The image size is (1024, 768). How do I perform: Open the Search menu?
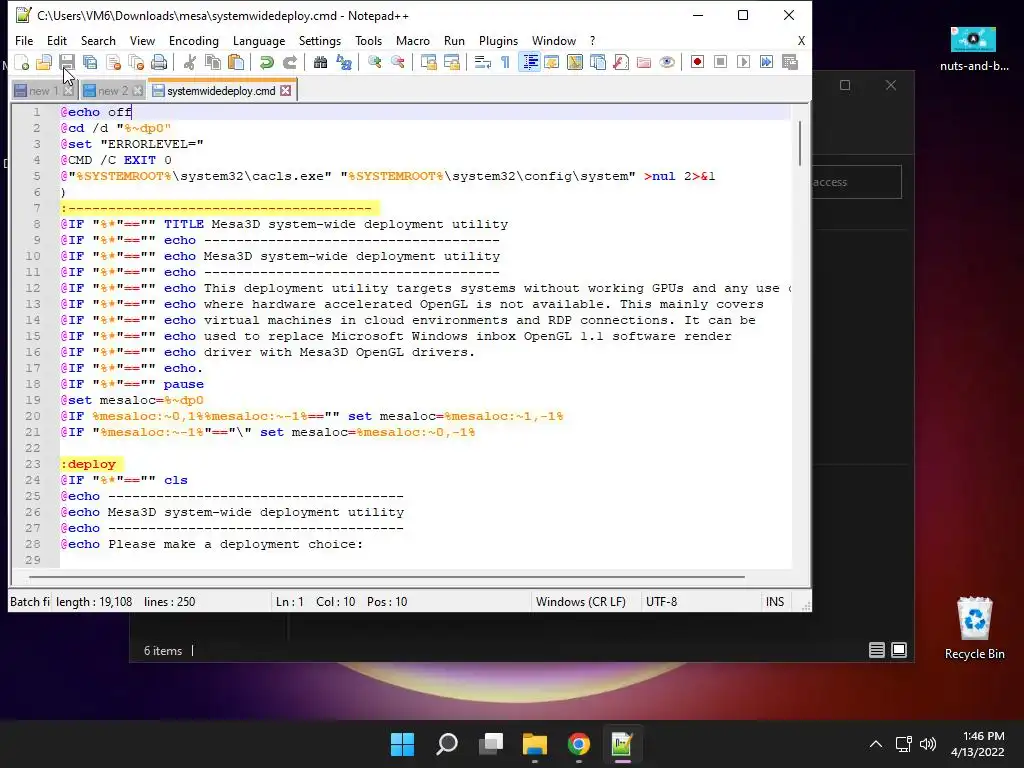(99, 40)
